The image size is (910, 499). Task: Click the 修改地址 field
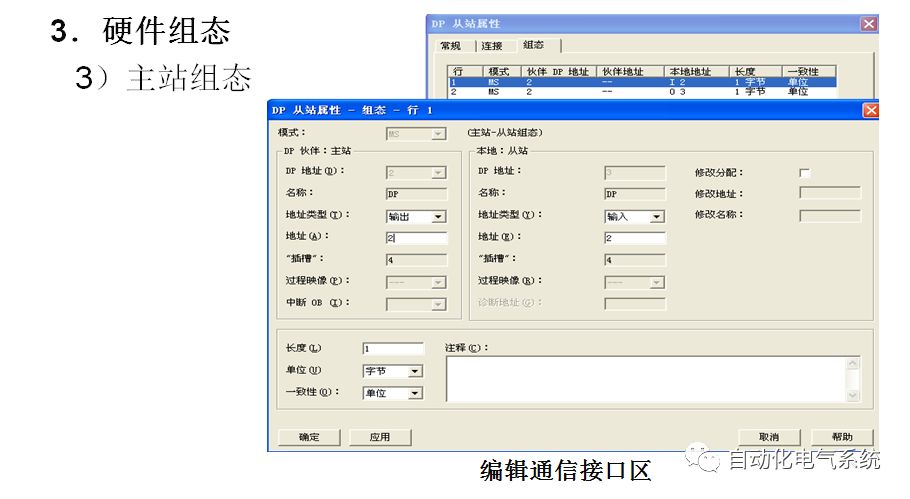tap(830, 193)
